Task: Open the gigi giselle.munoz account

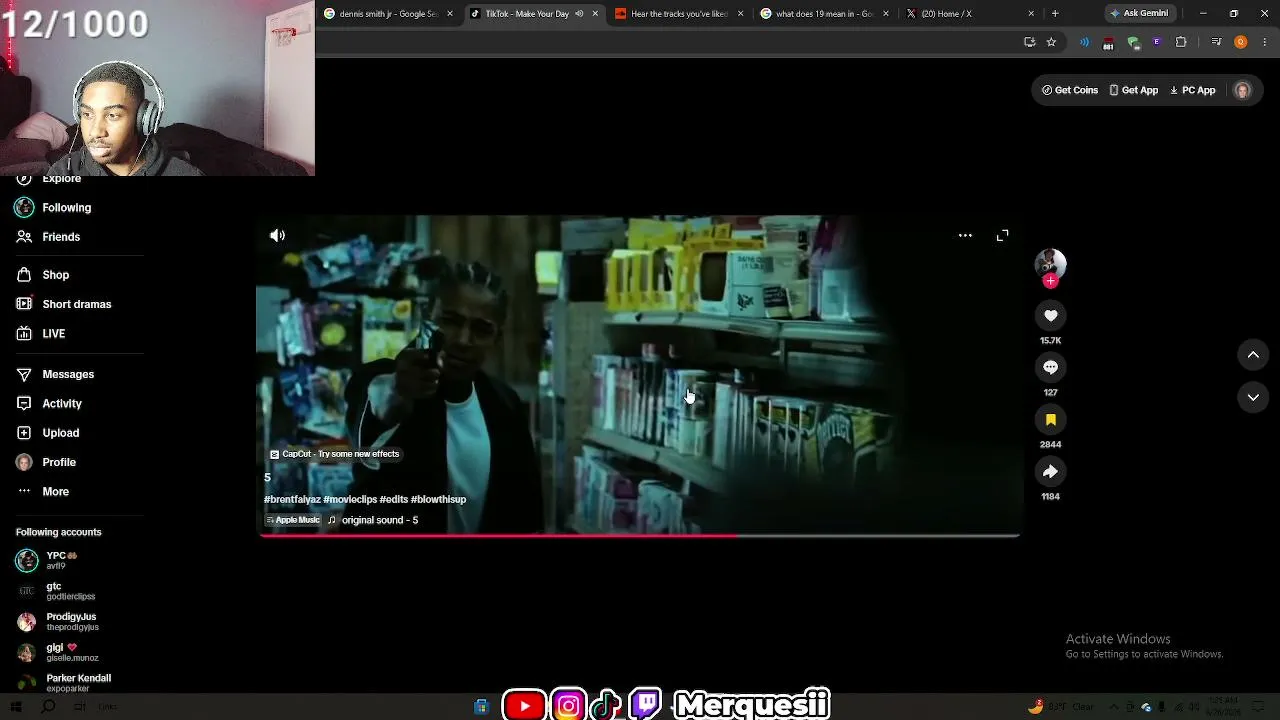Action: [x=58, y=652]
